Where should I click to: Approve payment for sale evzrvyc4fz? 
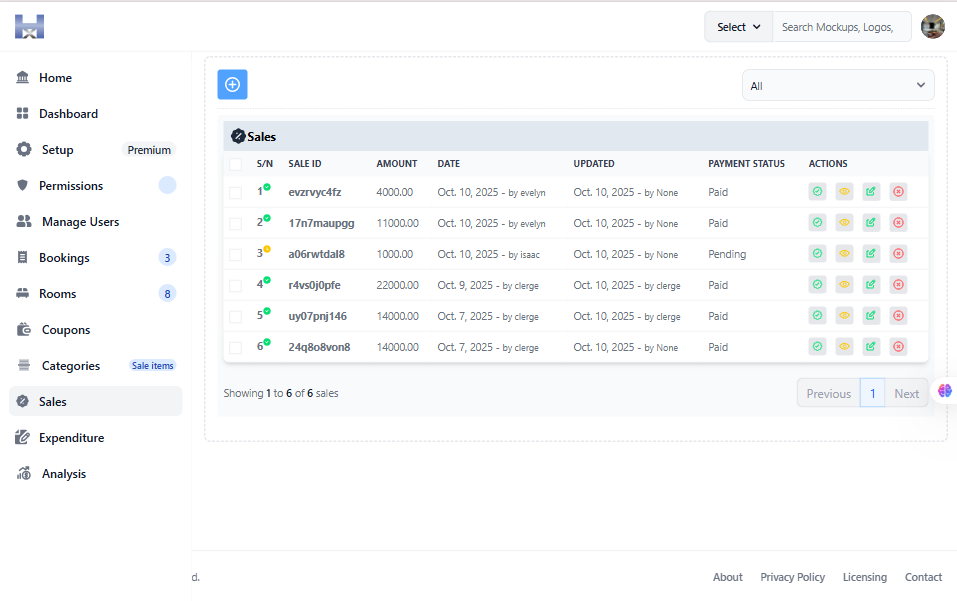tap(817, 191)
